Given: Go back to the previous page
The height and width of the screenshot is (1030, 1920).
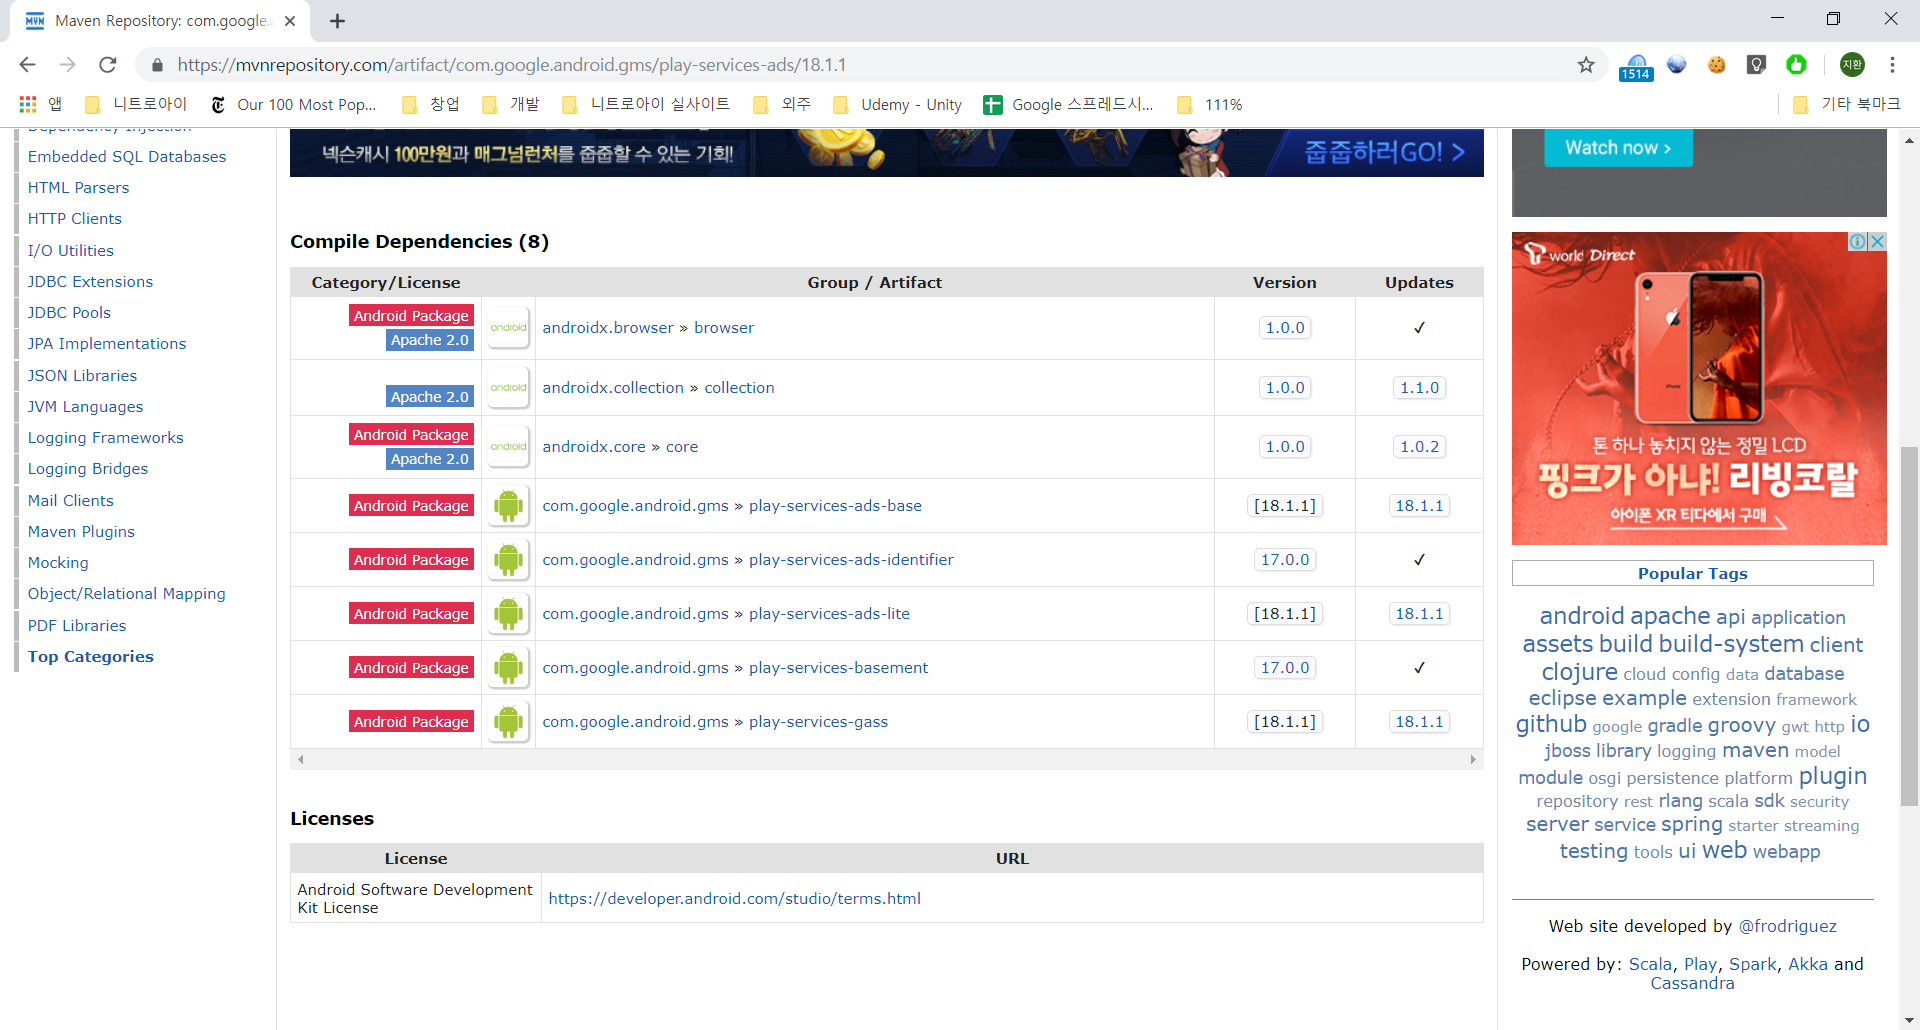Looking at the screenshot, I should 27,65.
